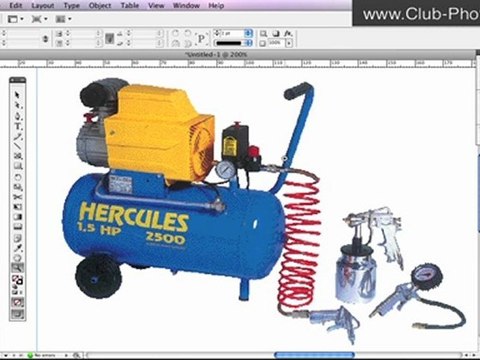Select the Pencil tool
480x360 pixels.
point(17,137)
